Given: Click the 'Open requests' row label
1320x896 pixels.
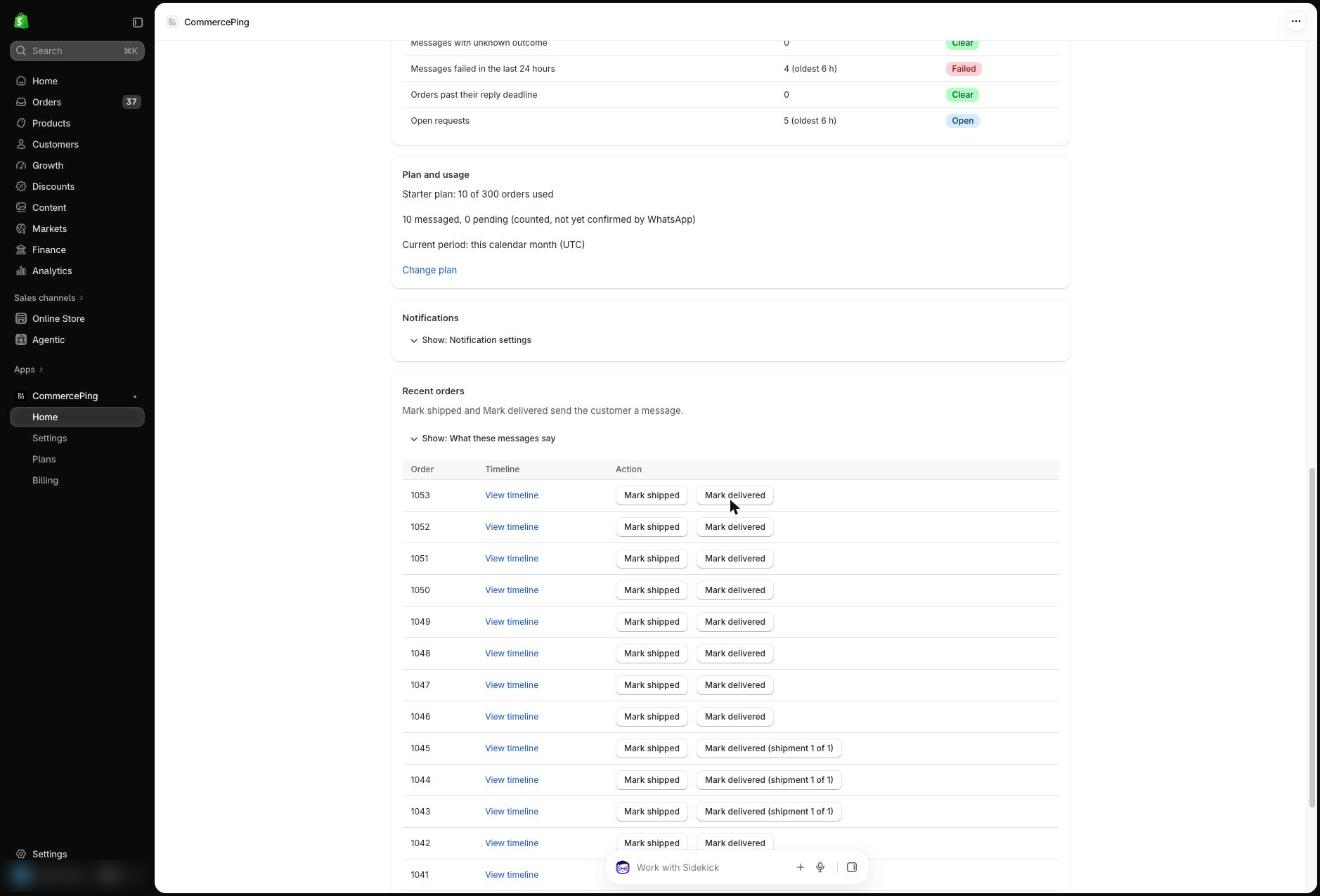Looking at the screenshot, I should (x=440, y=121).
